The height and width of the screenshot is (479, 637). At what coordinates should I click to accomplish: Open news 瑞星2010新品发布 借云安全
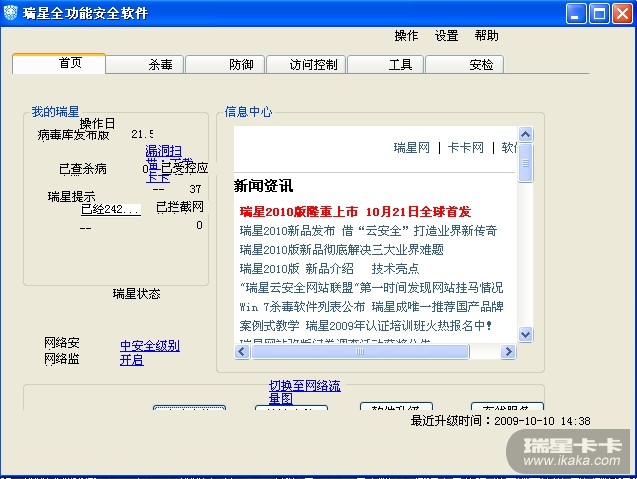click(368, 231)
